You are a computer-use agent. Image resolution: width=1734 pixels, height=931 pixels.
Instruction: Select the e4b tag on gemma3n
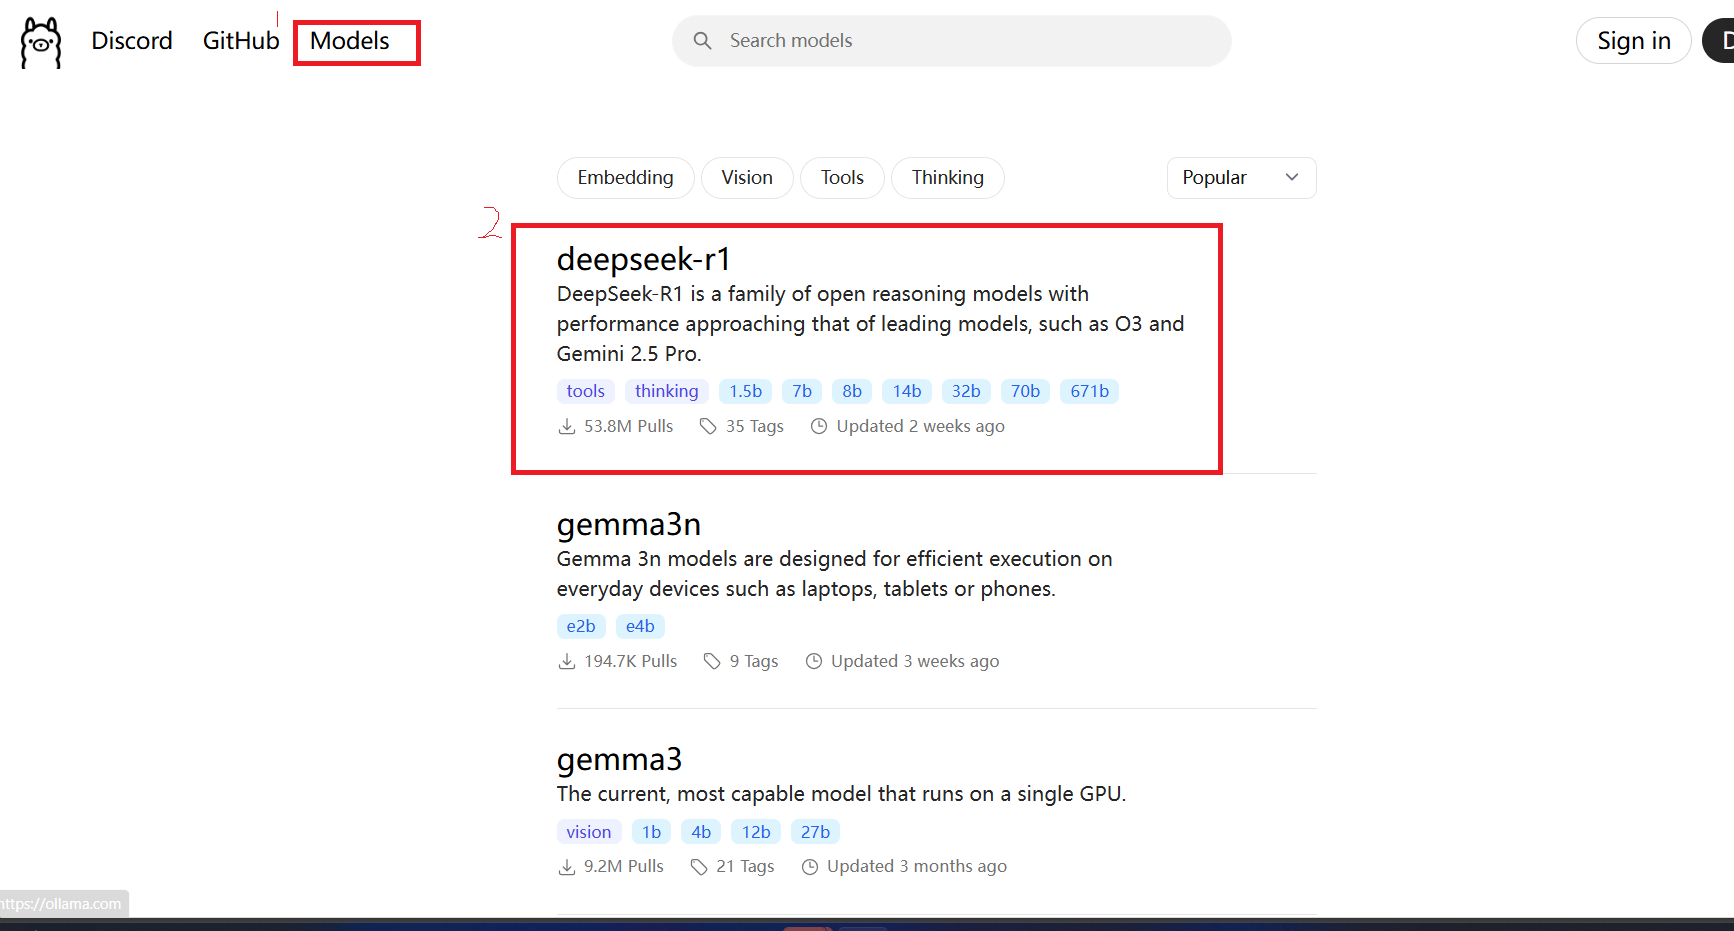pyautogui.click(x=640, y=626)
